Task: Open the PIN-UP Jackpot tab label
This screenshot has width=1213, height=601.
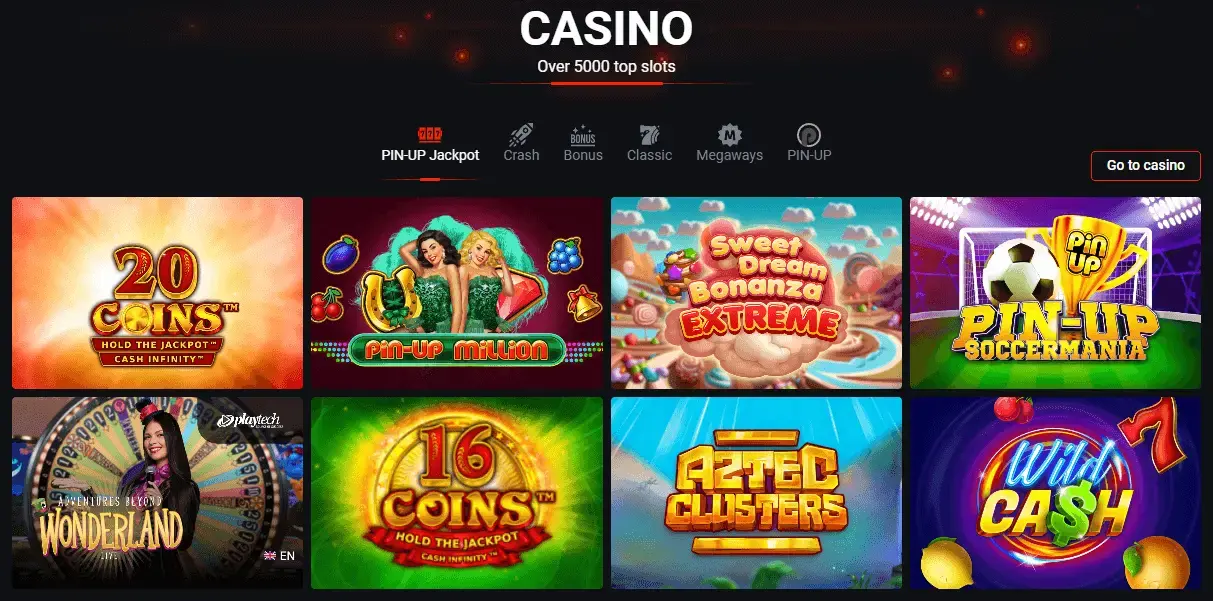Action: coord(430,155)
